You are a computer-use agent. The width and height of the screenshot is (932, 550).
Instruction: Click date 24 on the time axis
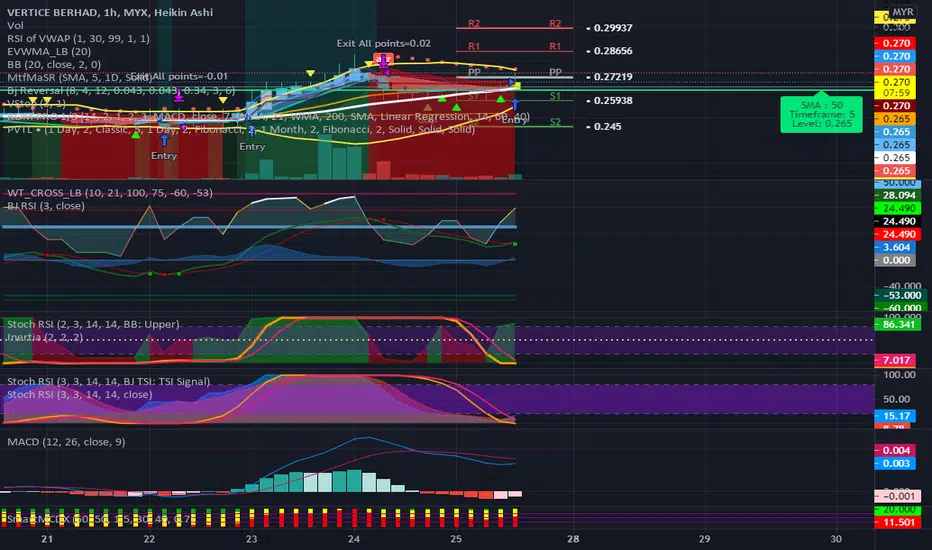(354, 539)
